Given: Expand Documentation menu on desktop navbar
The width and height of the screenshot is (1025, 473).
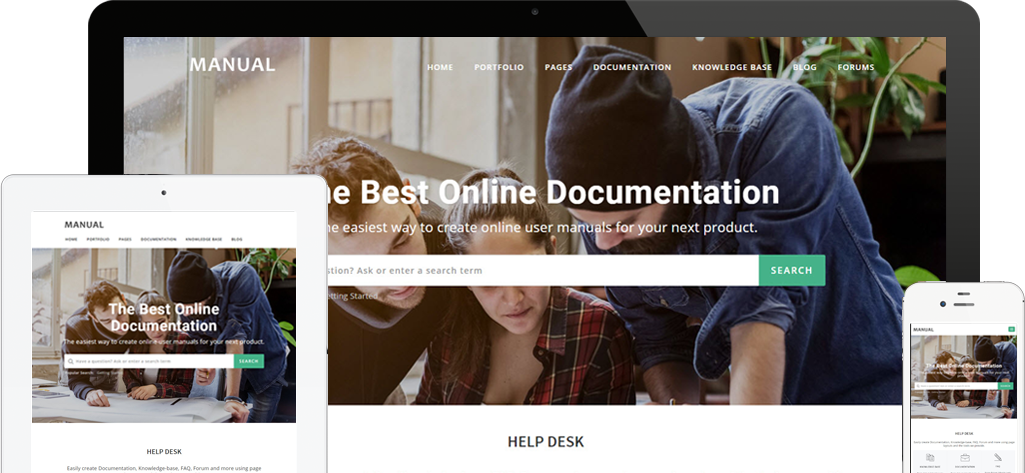Looking at the screenshot, I should 632,68.
